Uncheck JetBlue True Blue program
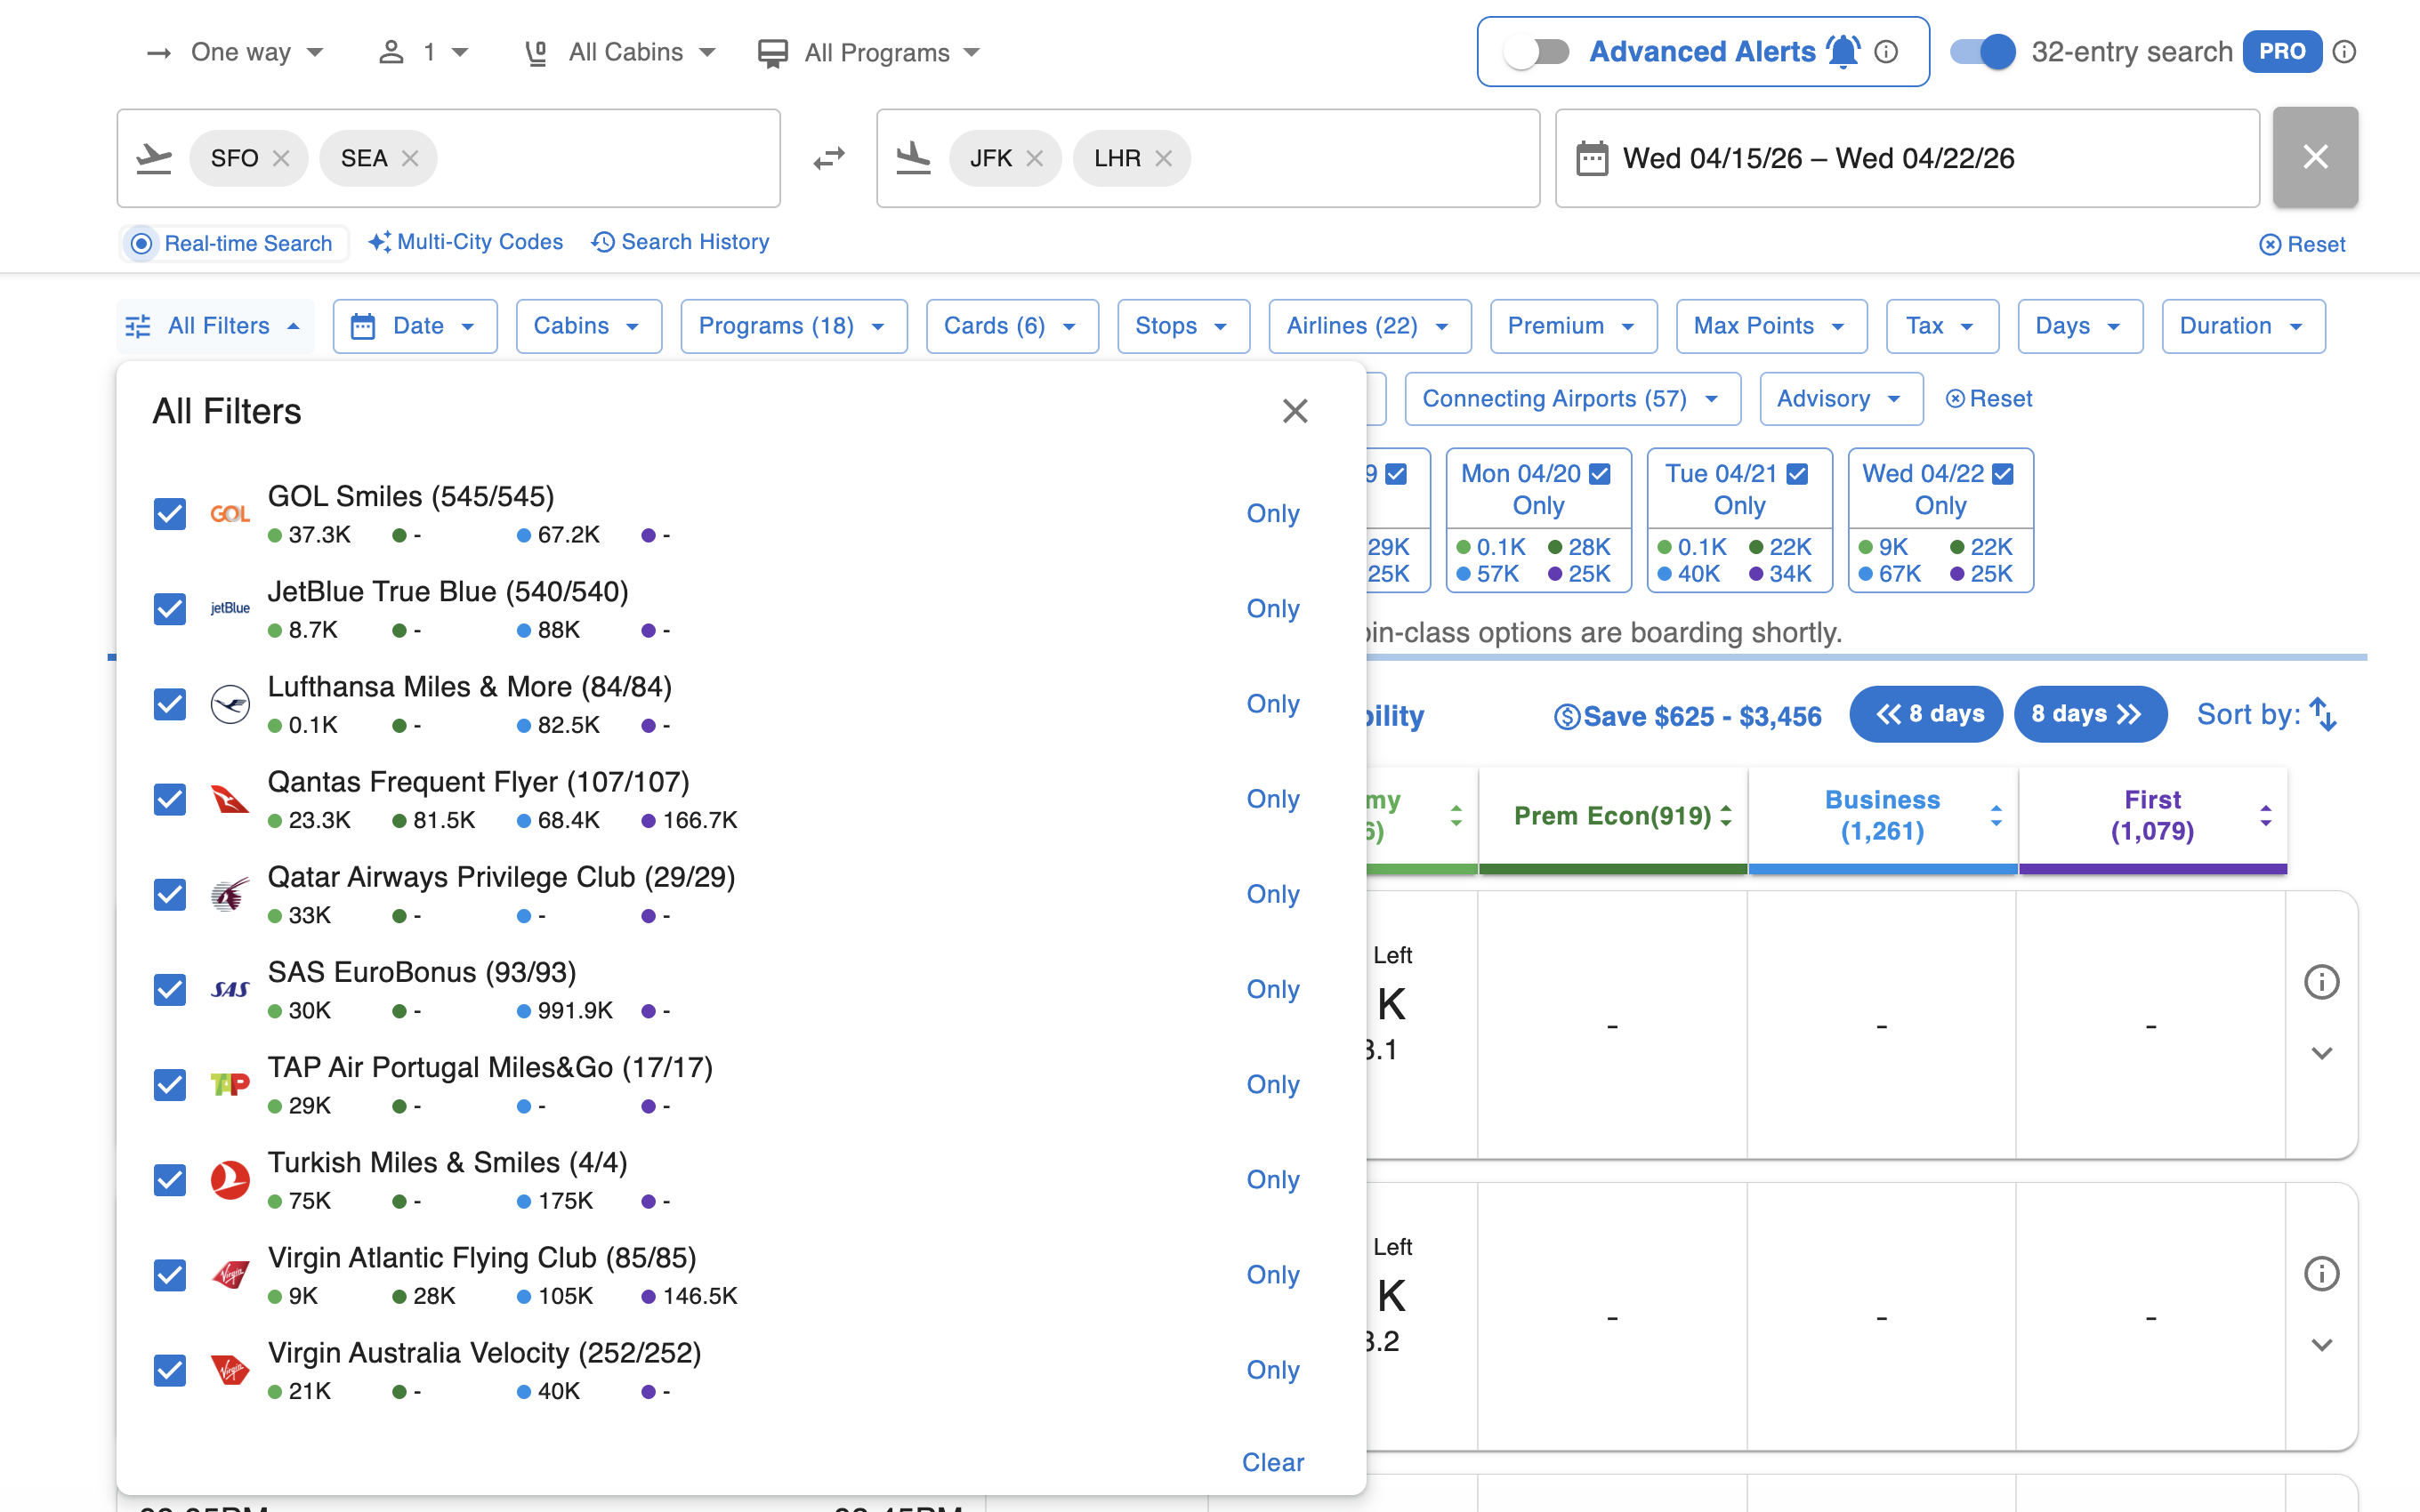This screenshot has width=2420, height=1512. tap(170, 609)
